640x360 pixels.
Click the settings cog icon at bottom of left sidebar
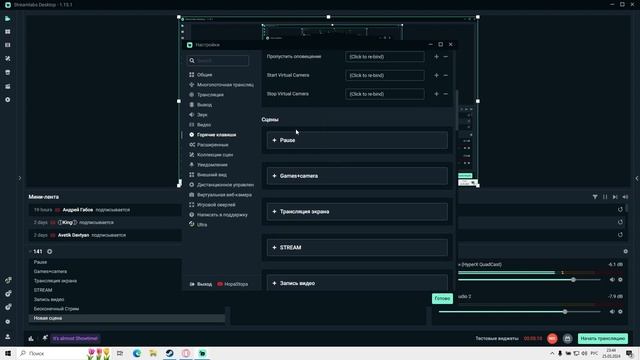(x=8, y=322)
